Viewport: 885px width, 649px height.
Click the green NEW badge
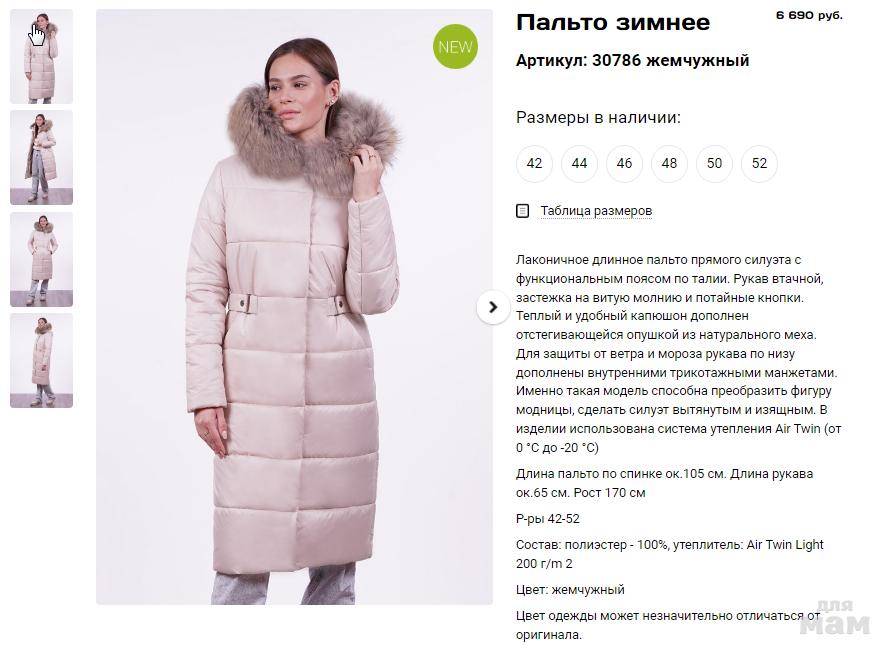coord(455,47)
